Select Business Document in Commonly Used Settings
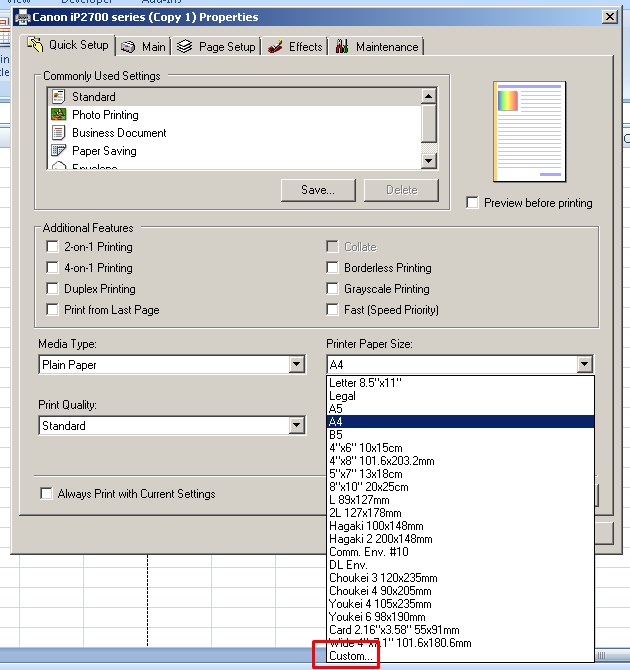 coord(234,132)
